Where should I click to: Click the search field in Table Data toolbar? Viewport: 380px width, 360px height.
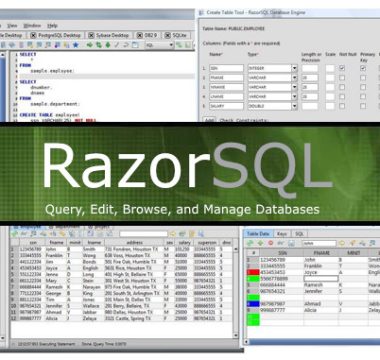tap(319, 243)
